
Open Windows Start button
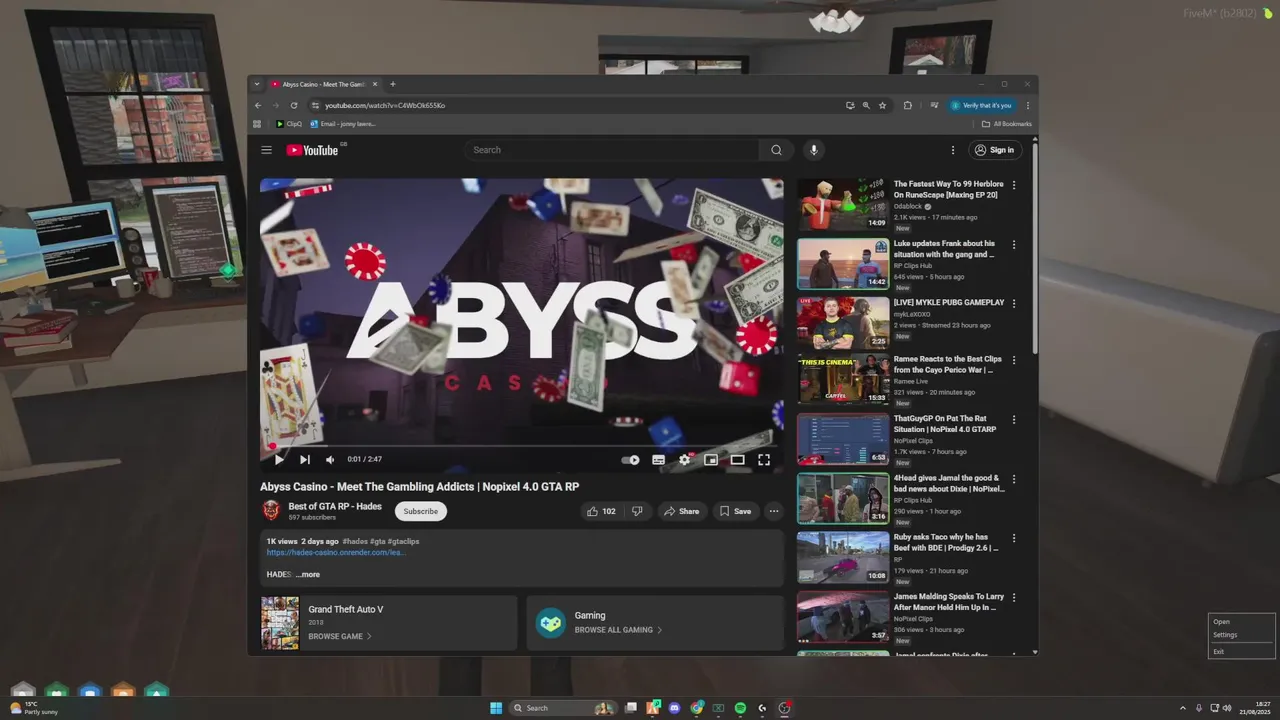click(x=496, y=708)
